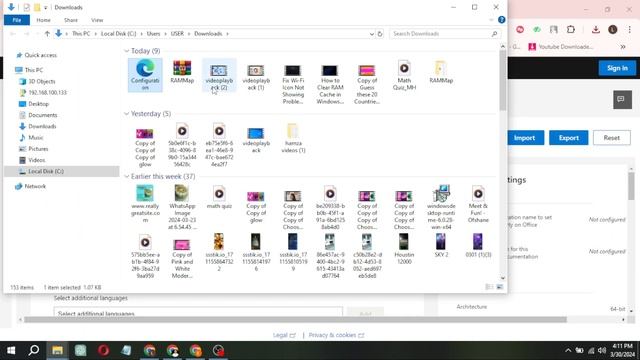This screenshot has height=360, width=640.
Task: Go up one folder level
Action: (x=47, y=34)
